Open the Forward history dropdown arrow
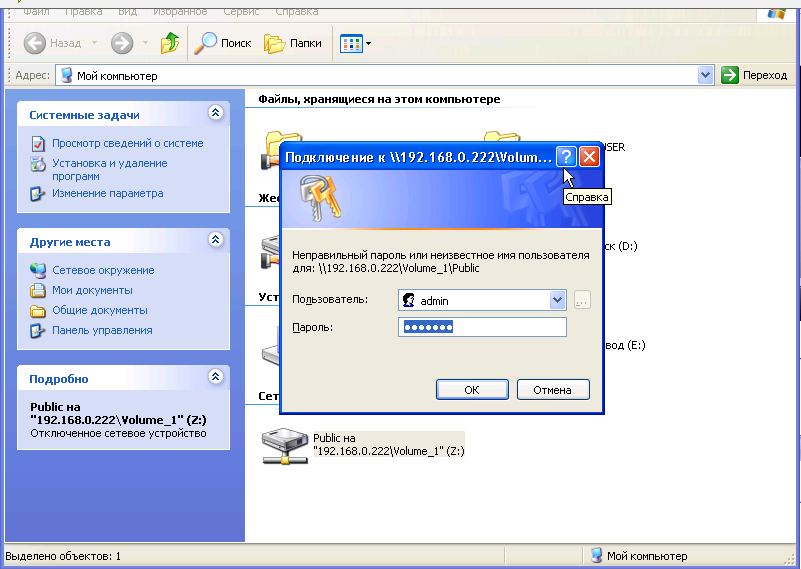The image size is (801, 569). (146, 43)
